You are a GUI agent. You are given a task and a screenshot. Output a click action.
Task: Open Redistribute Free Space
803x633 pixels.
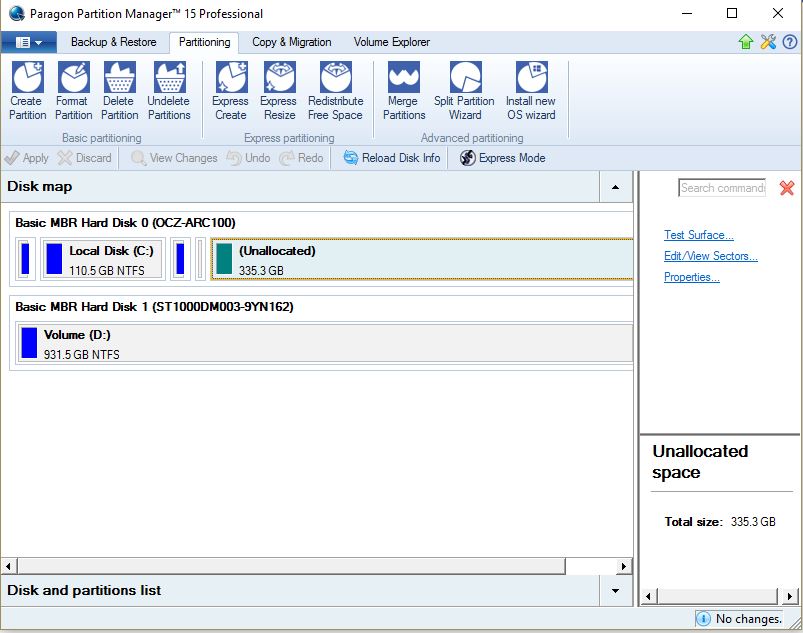point(335,91)
